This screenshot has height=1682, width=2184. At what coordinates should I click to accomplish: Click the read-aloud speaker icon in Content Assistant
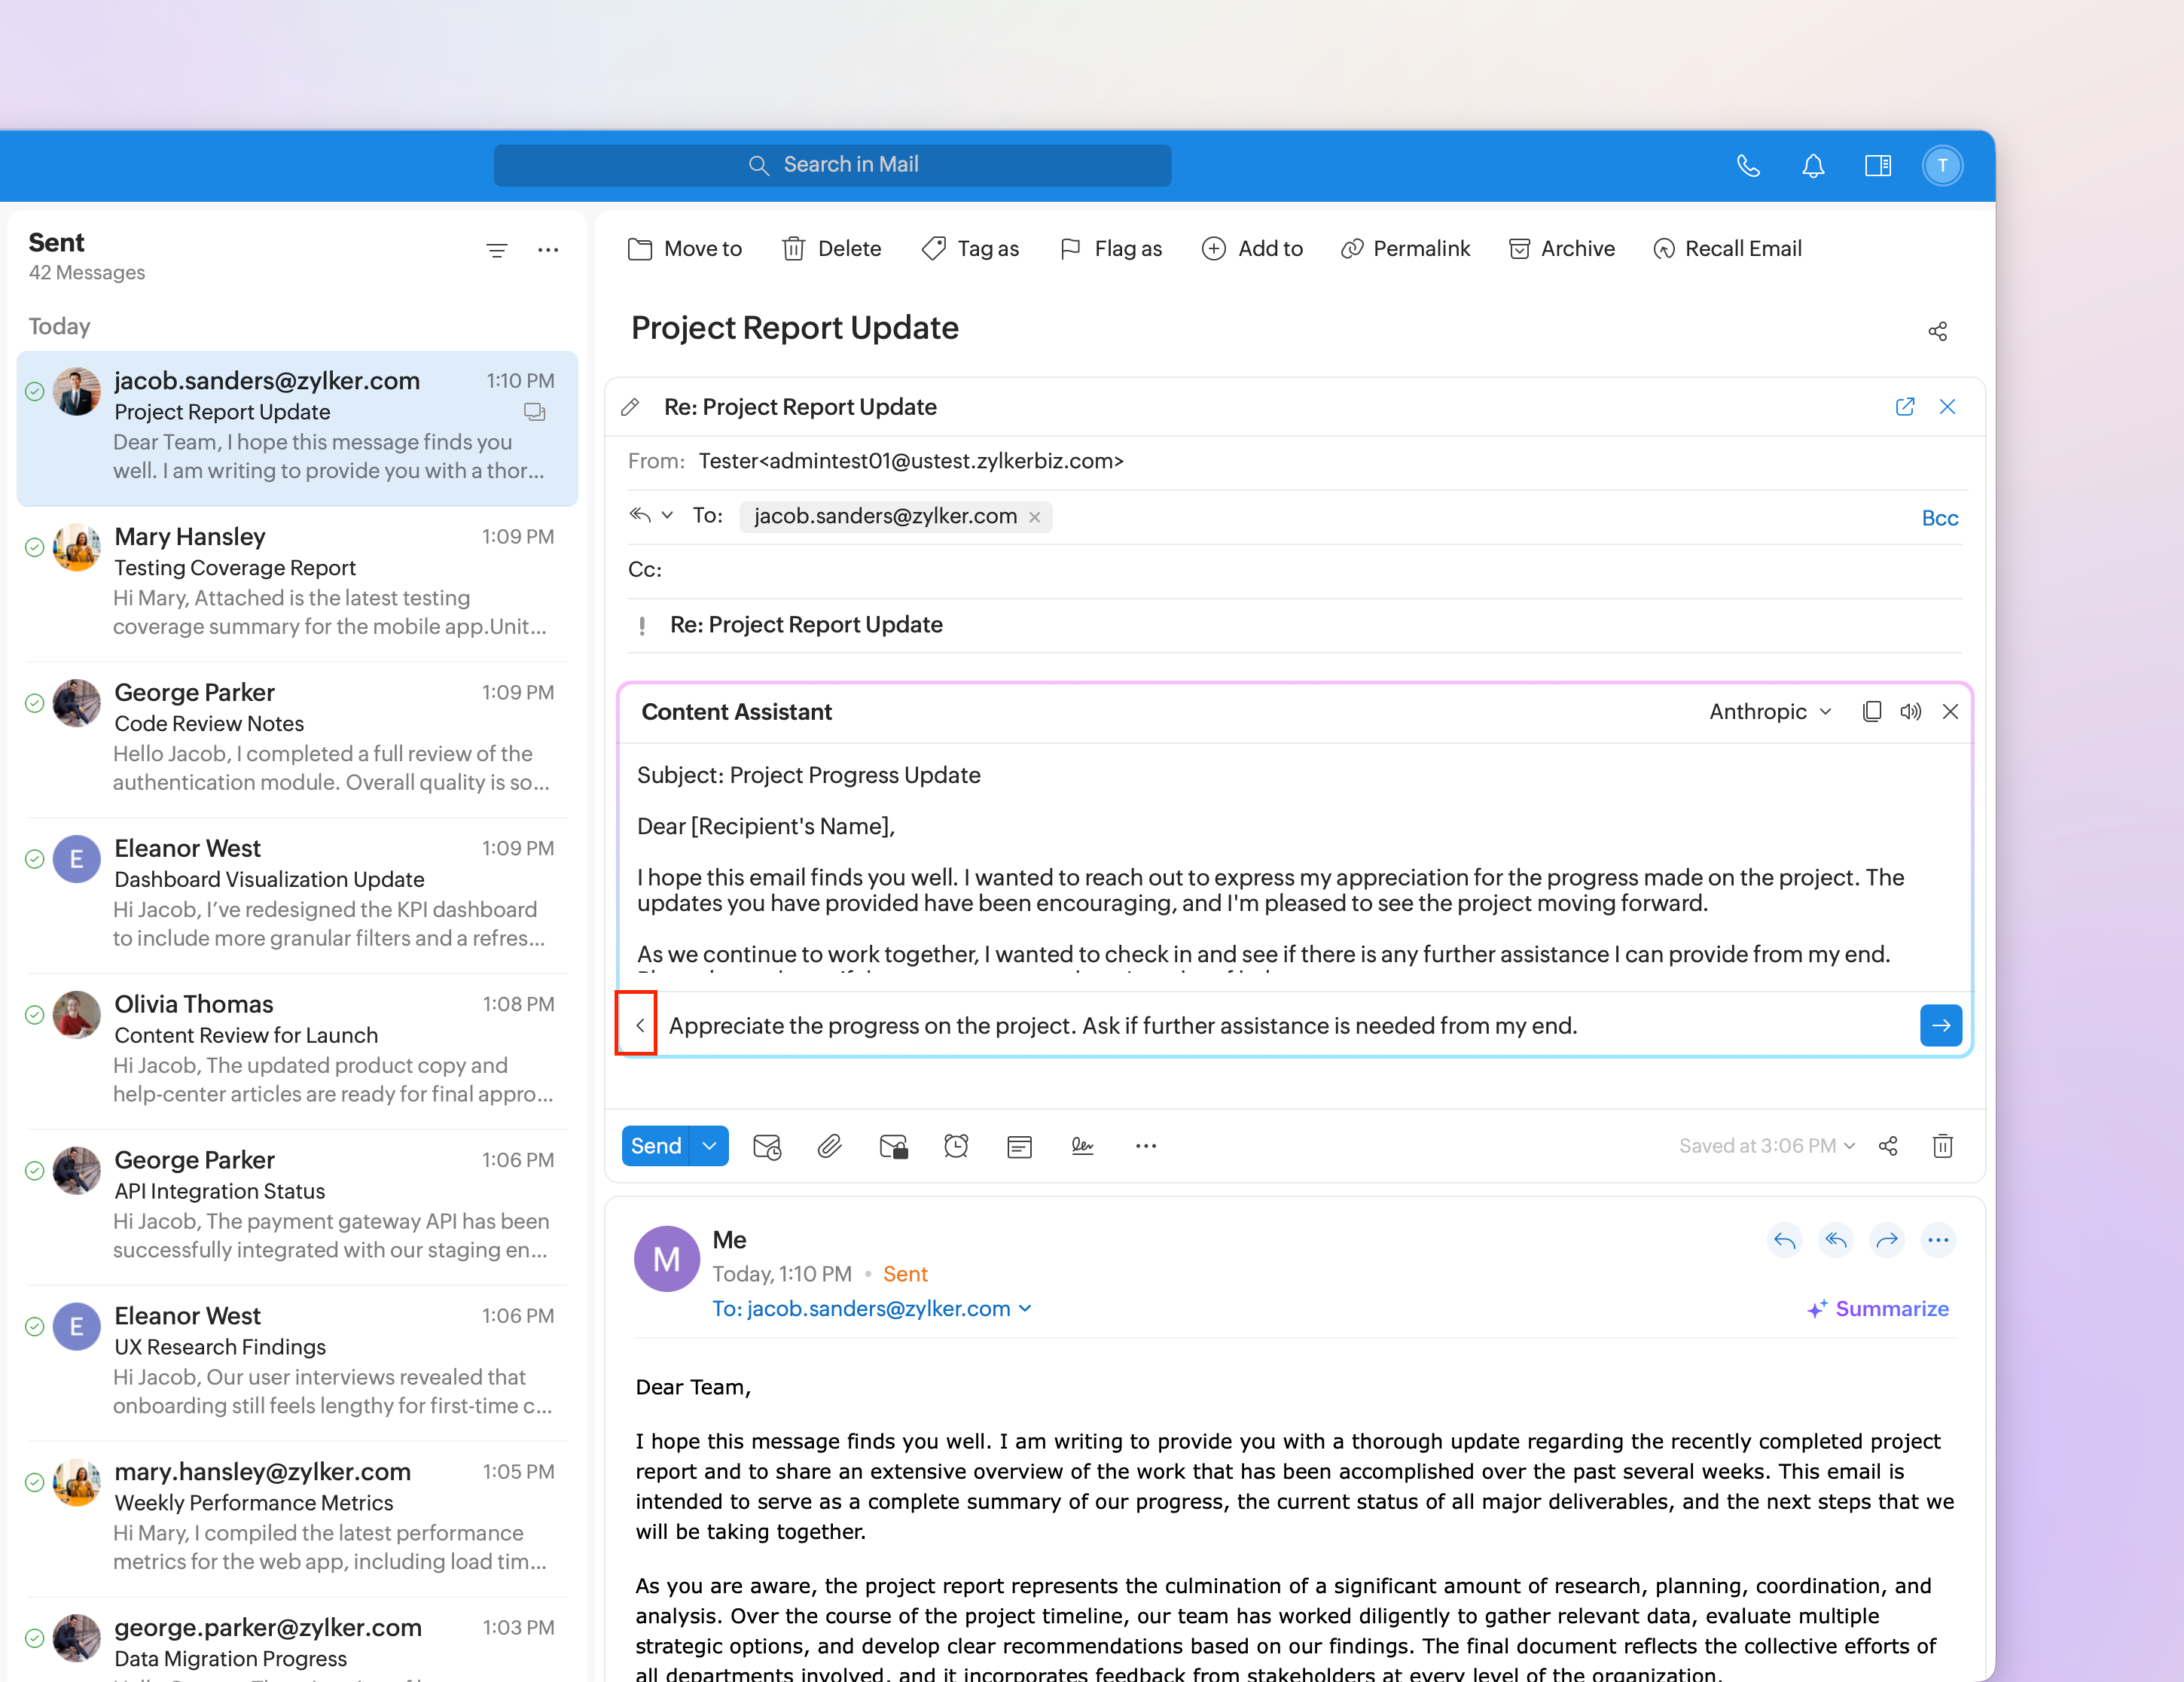tap(1910, 712)
